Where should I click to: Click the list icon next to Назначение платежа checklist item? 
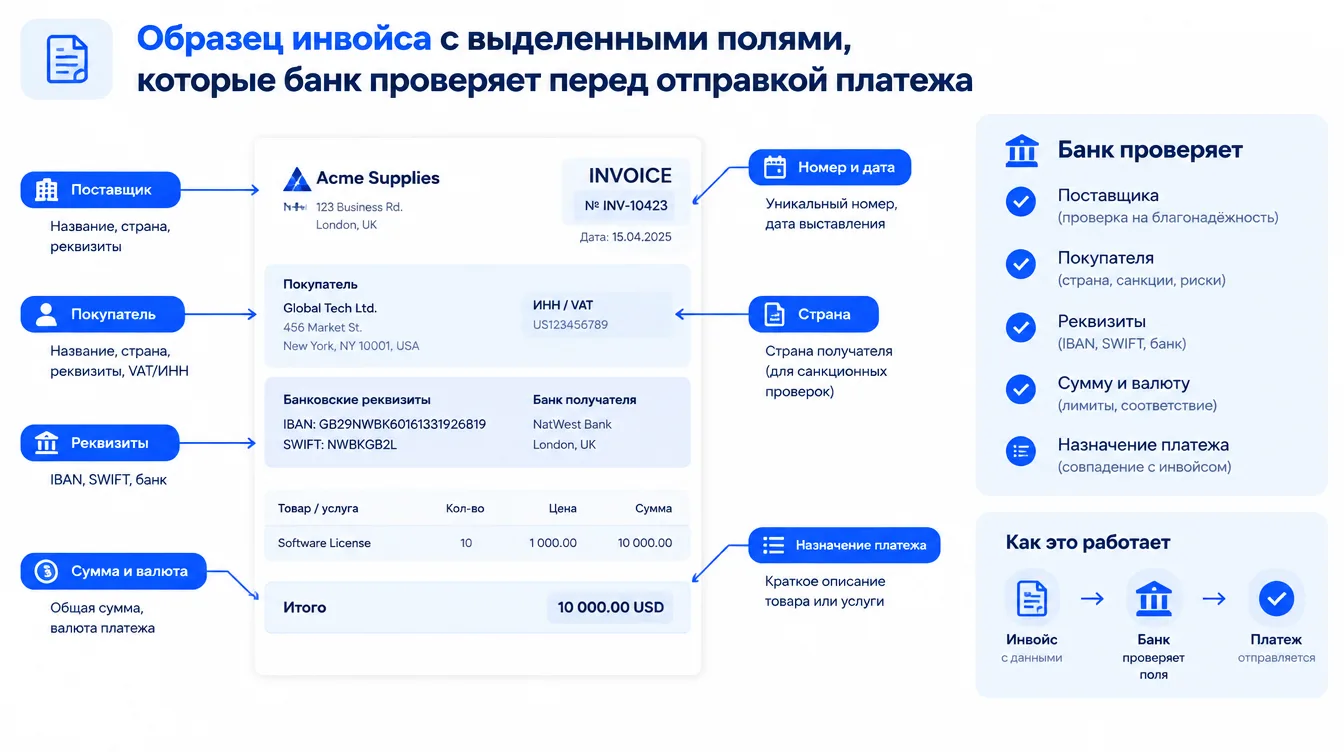click(1020, 451)
